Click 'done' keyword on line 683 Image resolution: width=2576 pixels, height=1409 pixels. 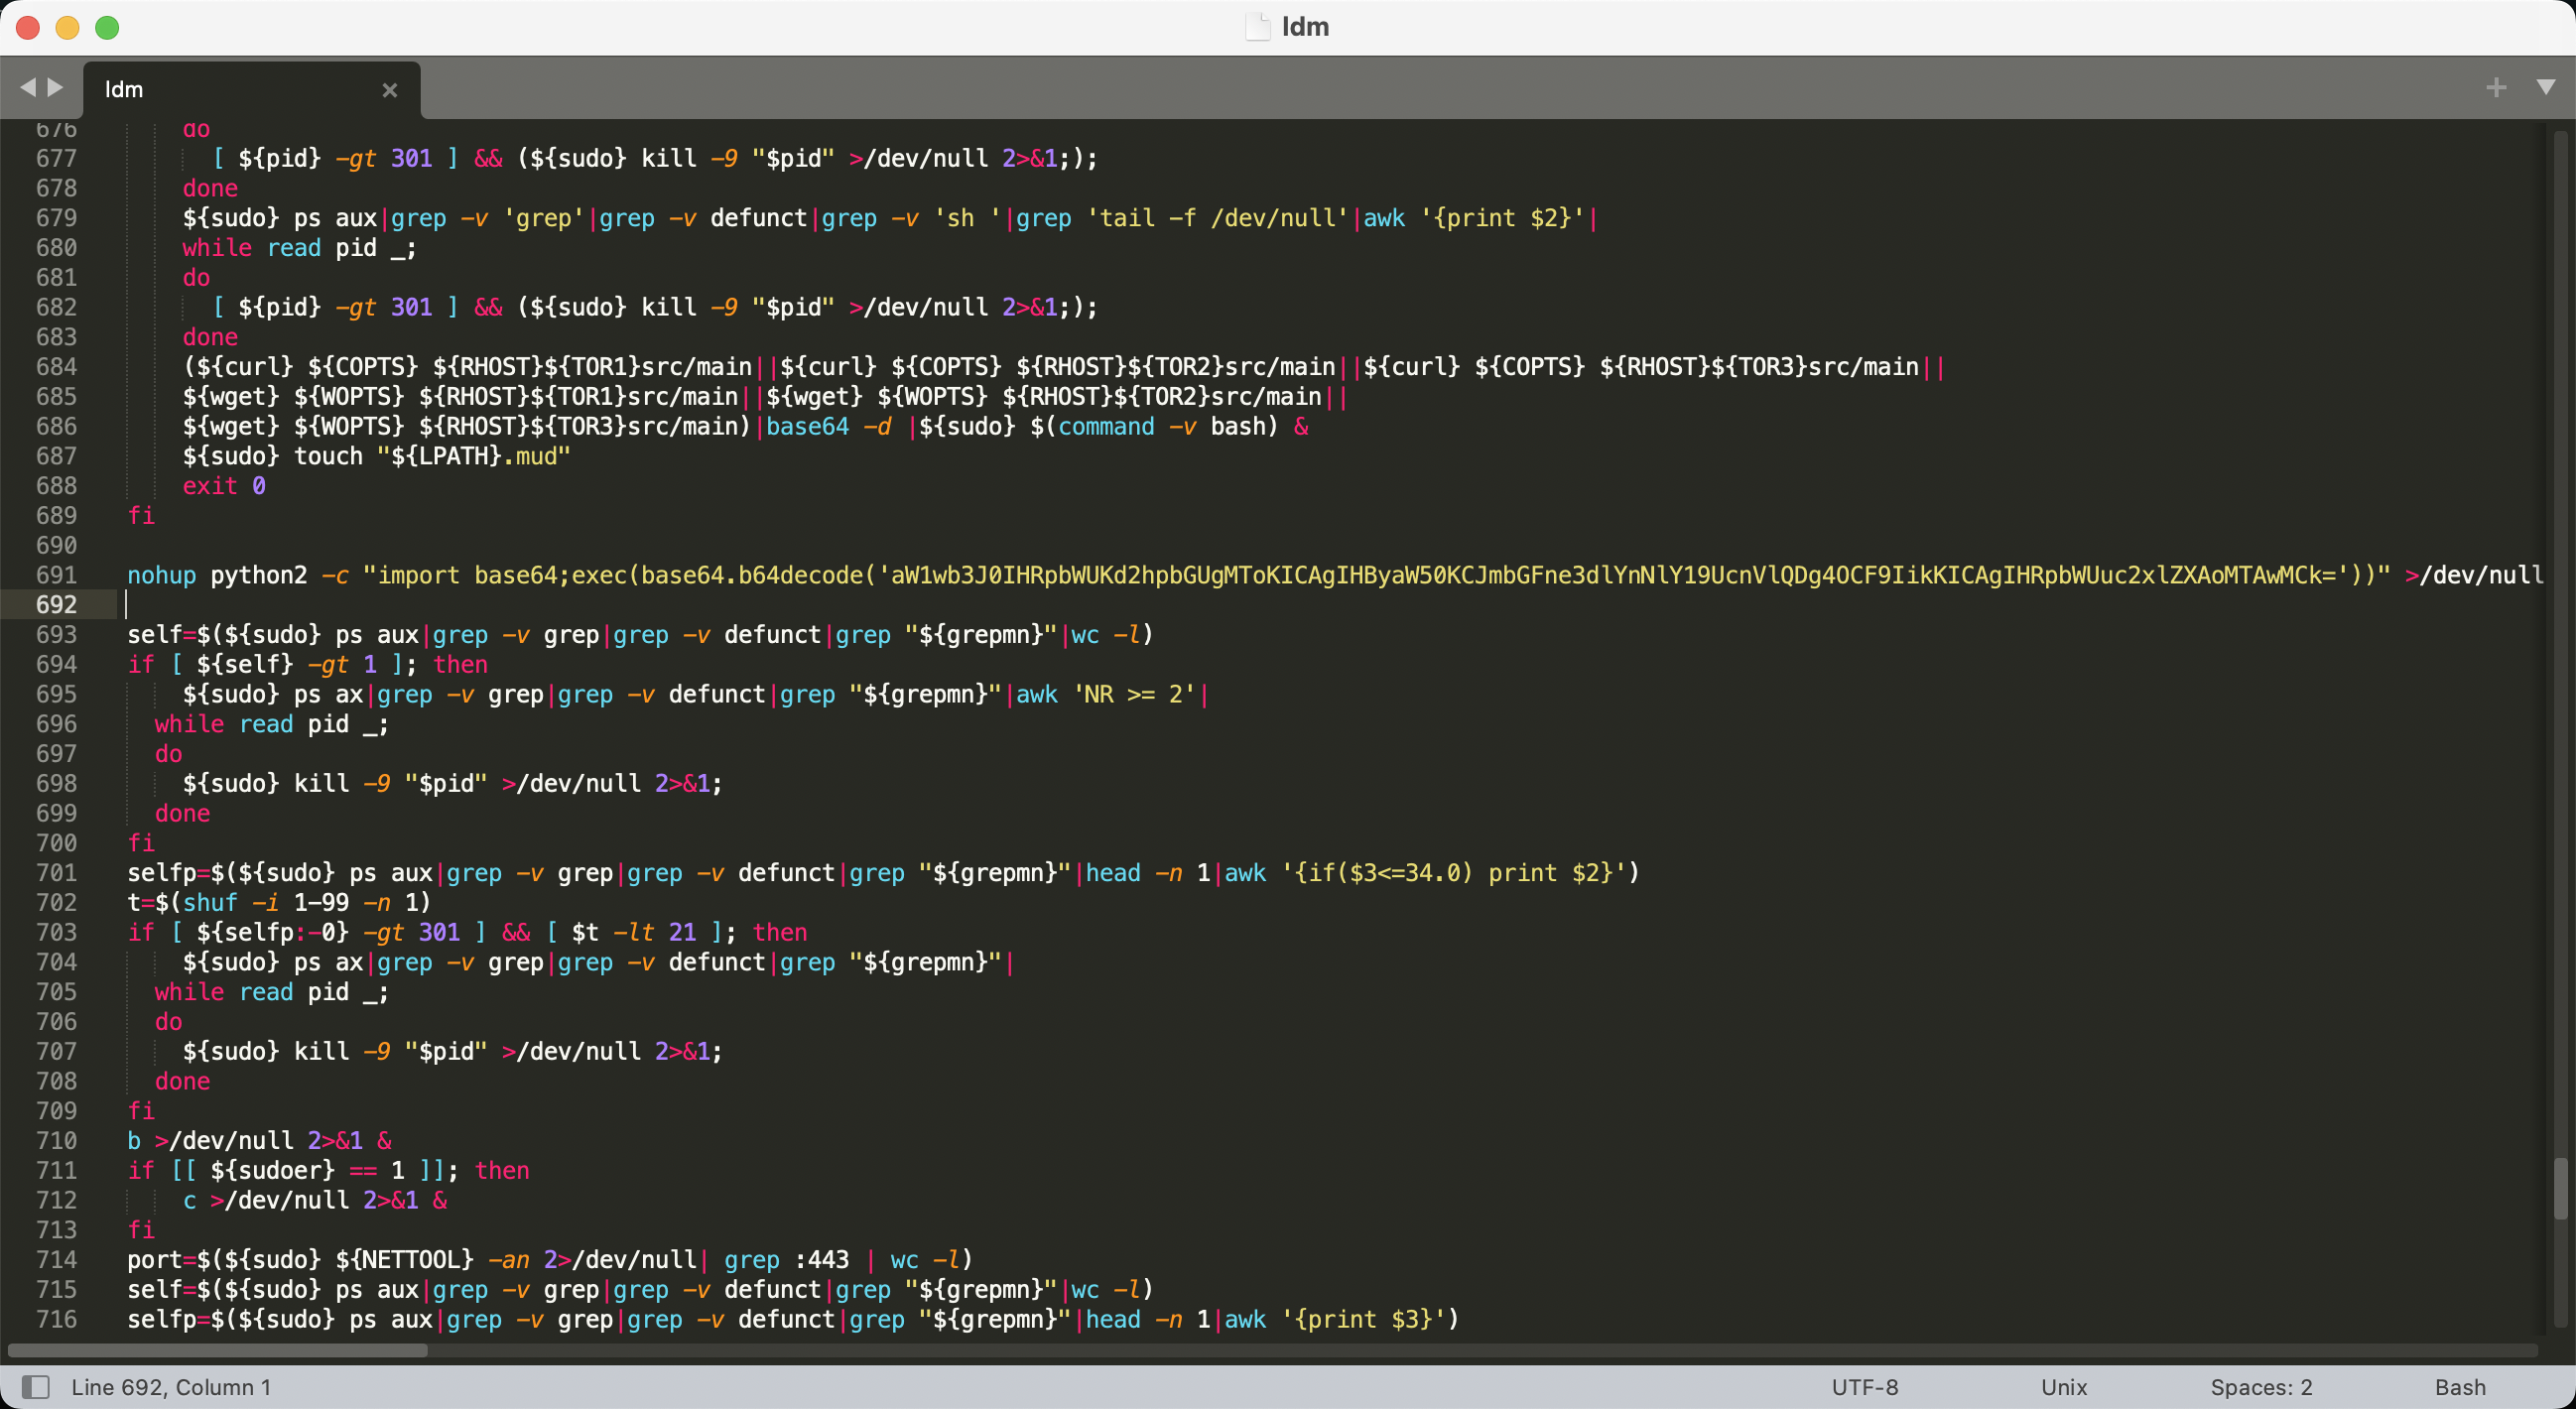click(x=210, y=337)
